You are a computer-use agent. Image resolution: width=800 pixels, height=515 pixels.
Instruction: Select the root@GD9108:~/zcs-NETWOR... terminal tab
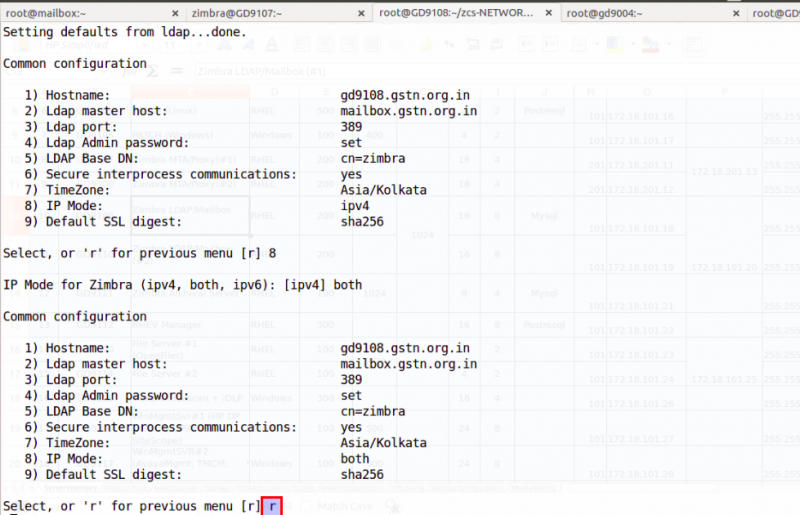coord(466,13)
